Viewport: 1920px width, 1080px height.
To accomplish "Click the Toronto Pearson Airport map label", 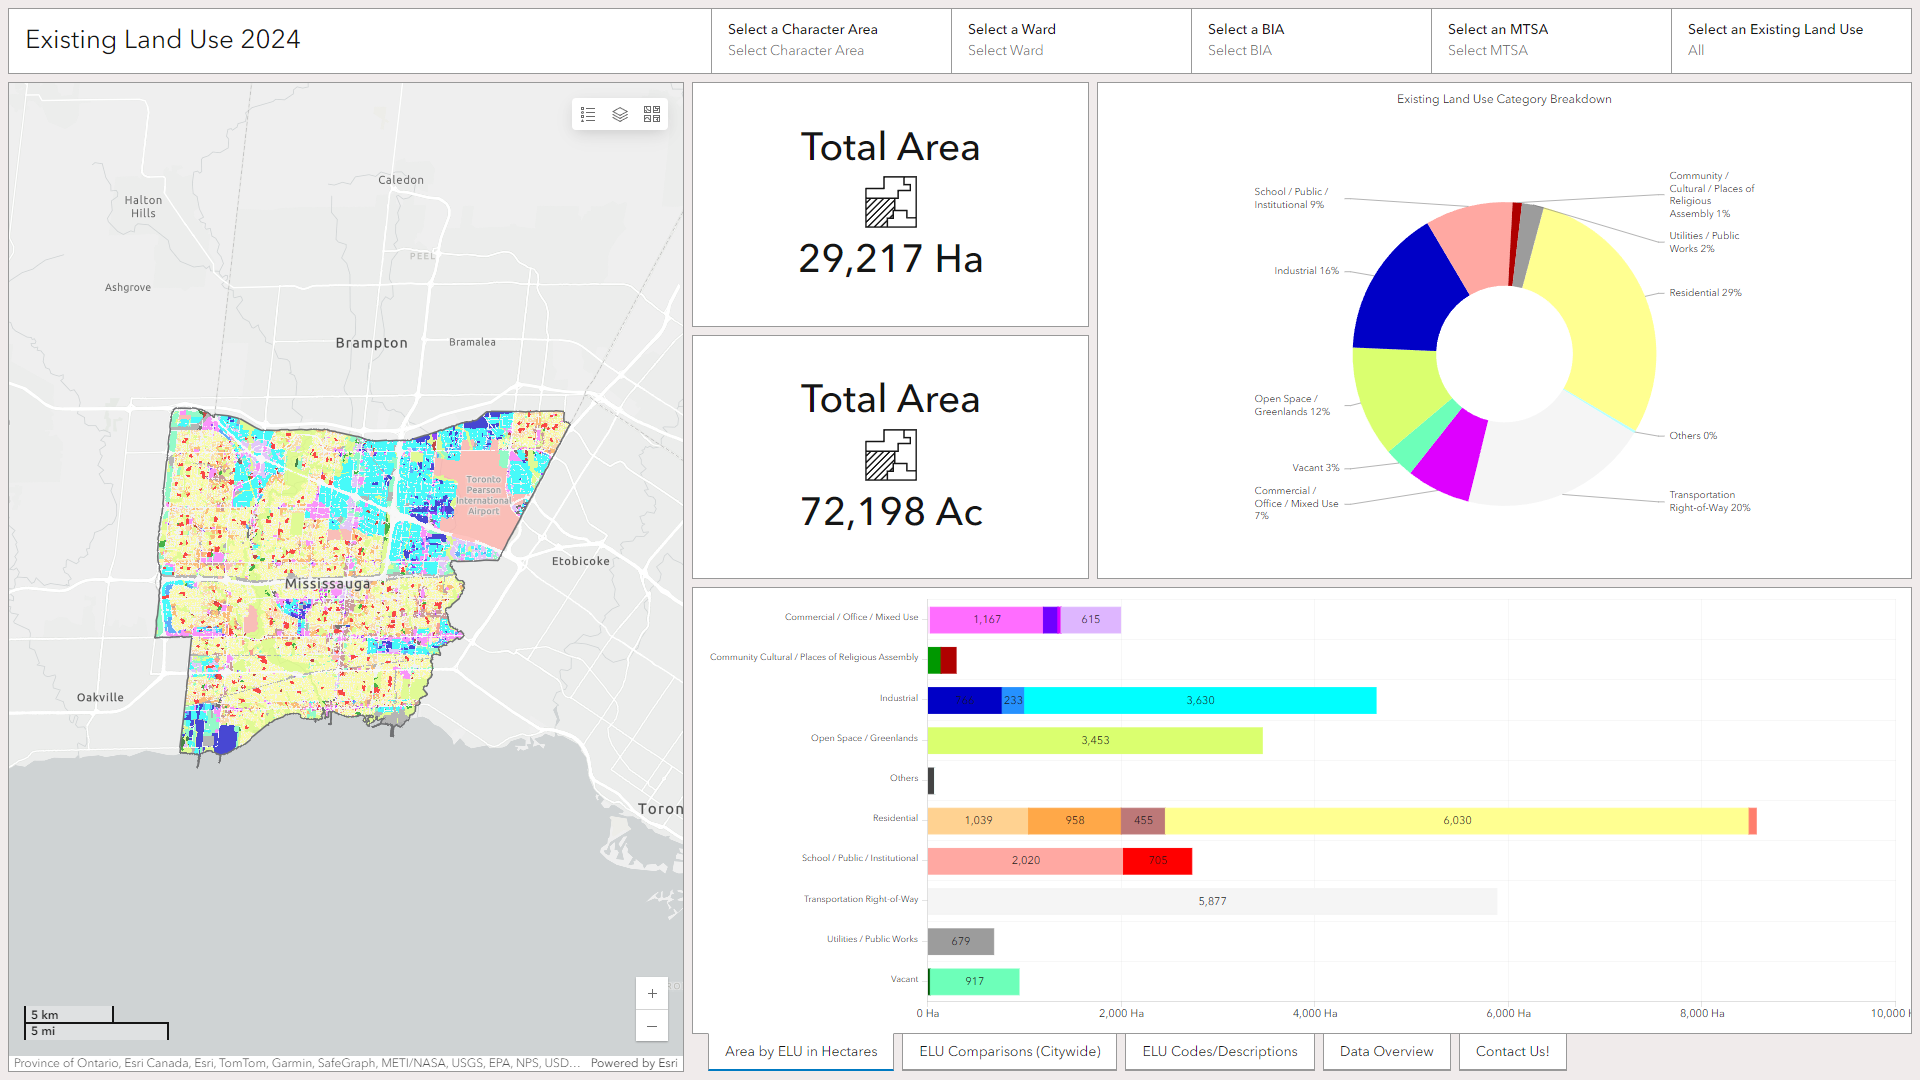I will [x=483, y=495].
